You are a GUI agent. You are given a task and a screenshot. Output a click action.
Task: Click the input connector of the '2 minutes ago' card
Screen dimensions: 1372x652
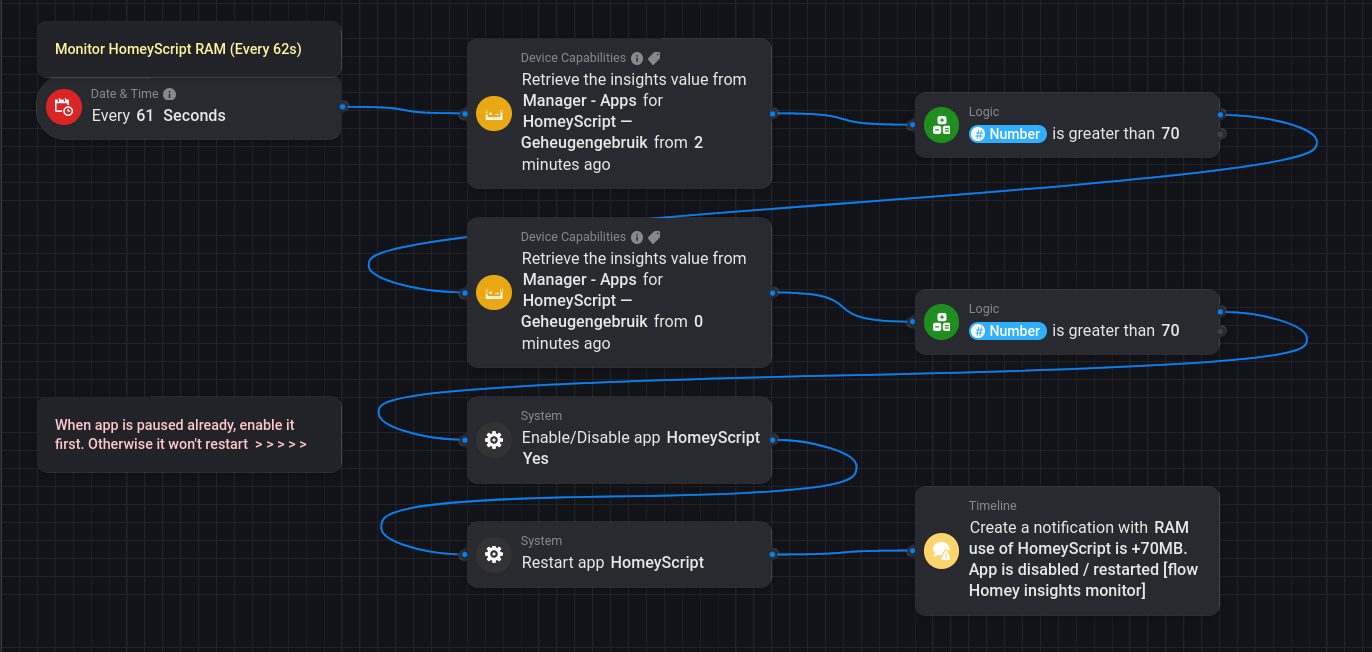(x=464, y=114)
